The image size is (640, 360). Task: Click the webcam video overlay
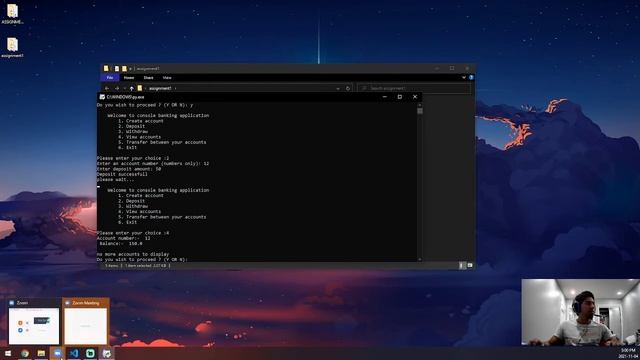coord(580,313)
